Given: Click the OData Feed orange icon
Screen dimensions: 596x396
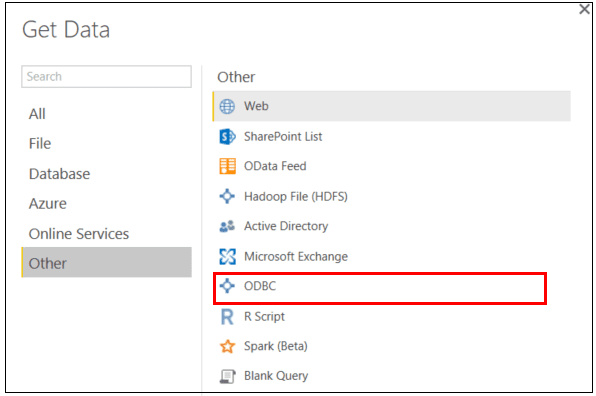Looking at the screenshot, I should click(x=227, y=166).
